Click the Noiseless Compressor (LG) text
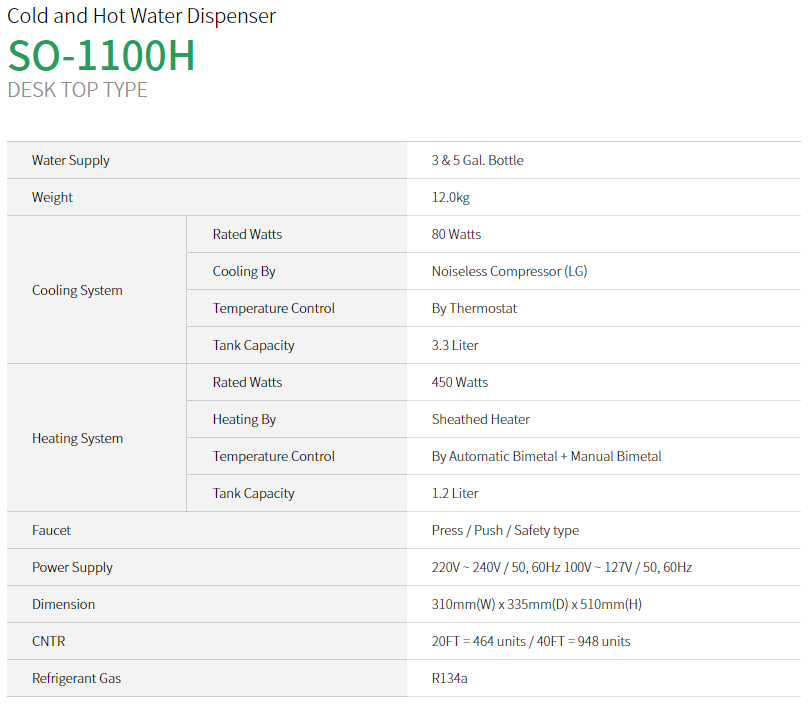Screen dimensions: 809x705 [509, 271]
